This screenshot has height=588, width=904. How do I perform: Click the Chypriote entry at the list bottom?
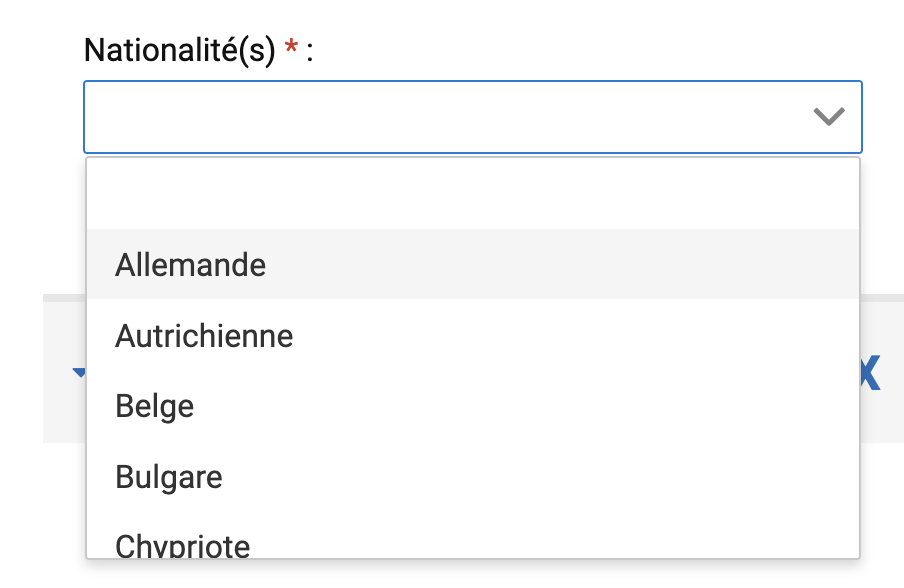pos(472,545)
